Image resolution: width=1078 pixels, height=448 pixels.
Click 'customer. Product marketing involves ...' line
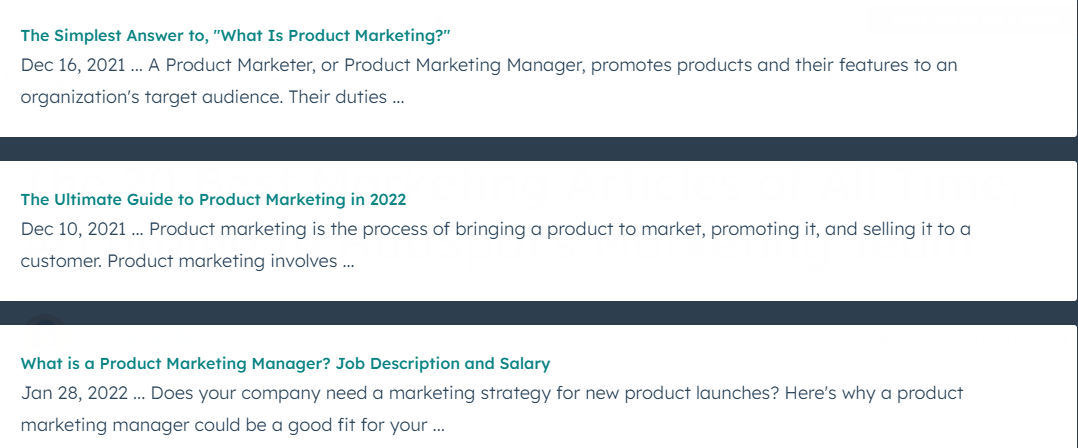pyautogui.click(x=187, y=261)
